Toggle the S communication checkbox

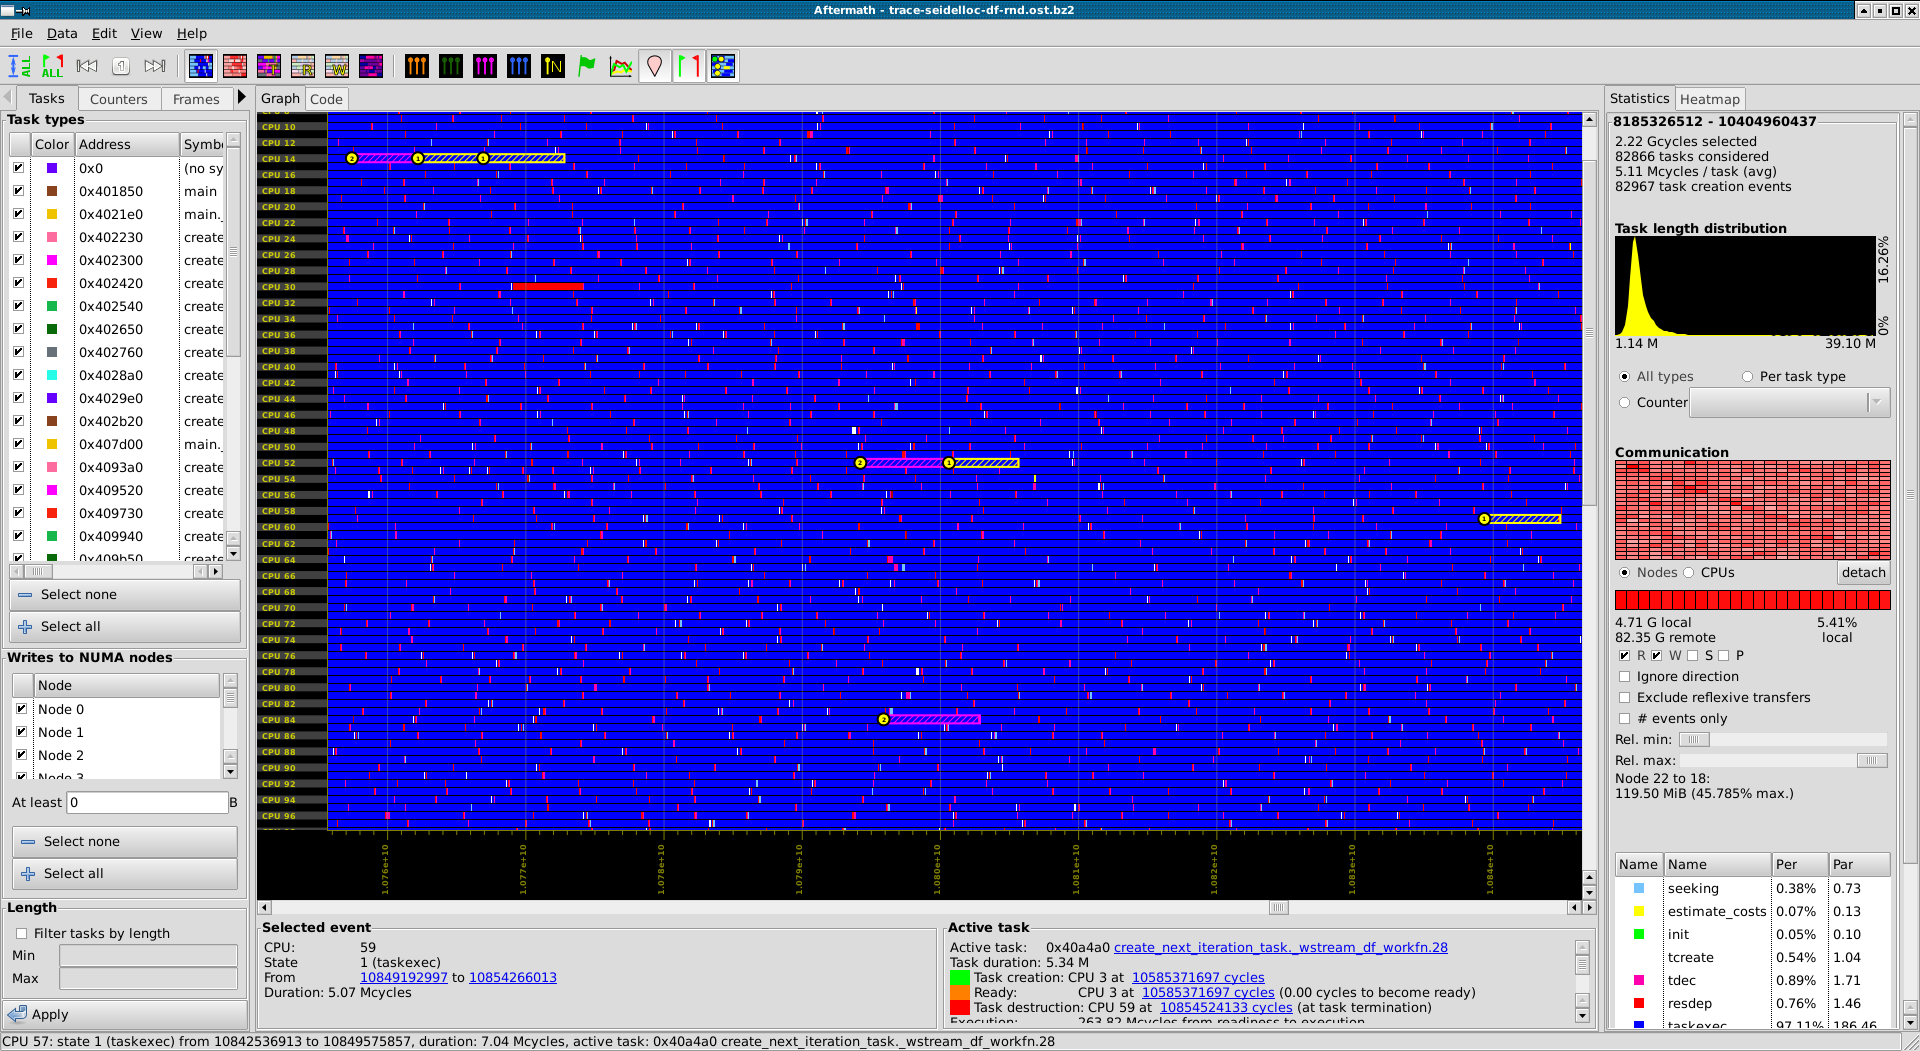(x=1692, y=655)
